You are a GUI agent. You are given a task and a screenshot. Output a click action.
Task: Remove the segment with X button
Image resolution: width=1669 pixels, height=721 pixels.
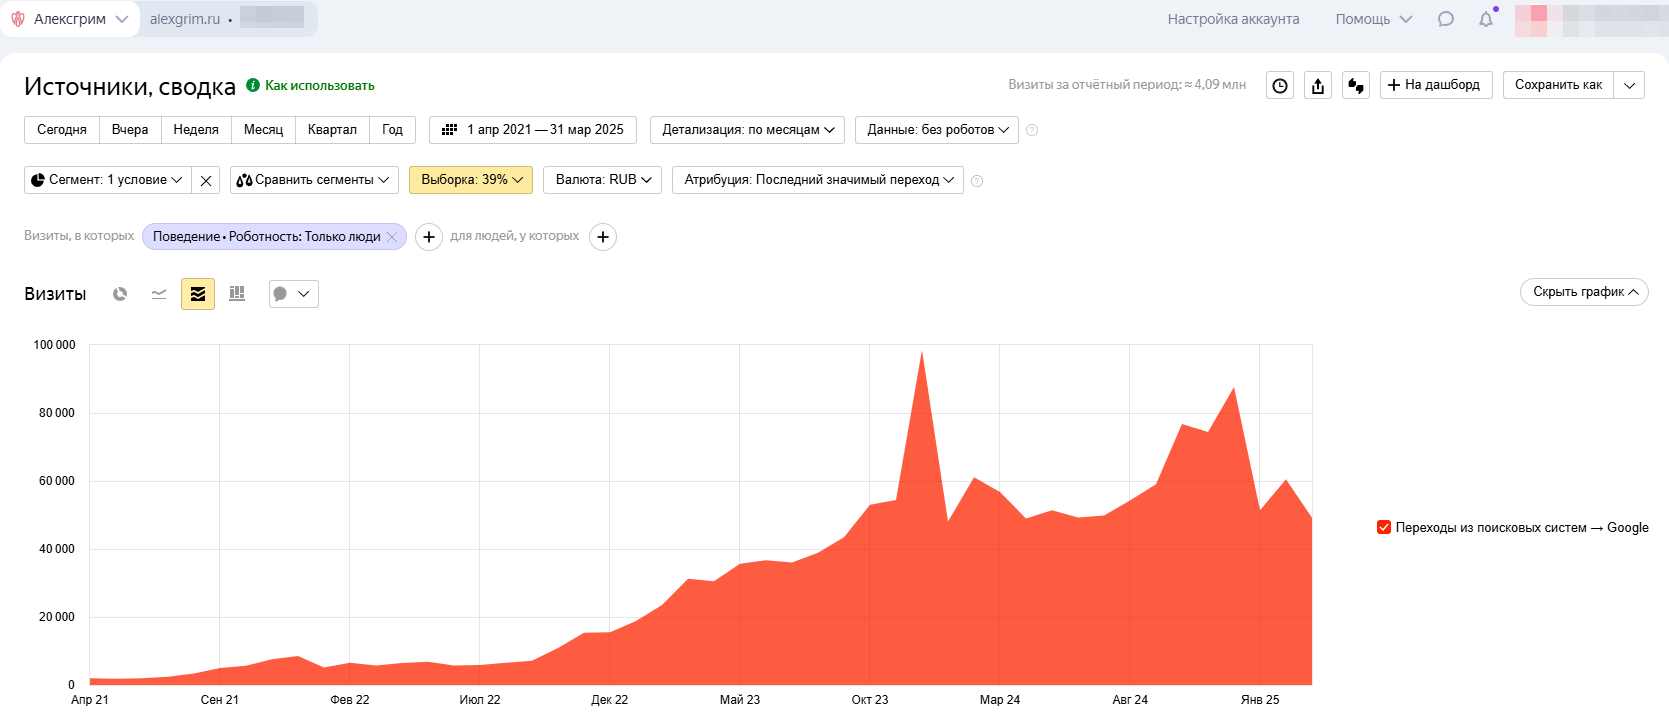[x=206, y=180]
